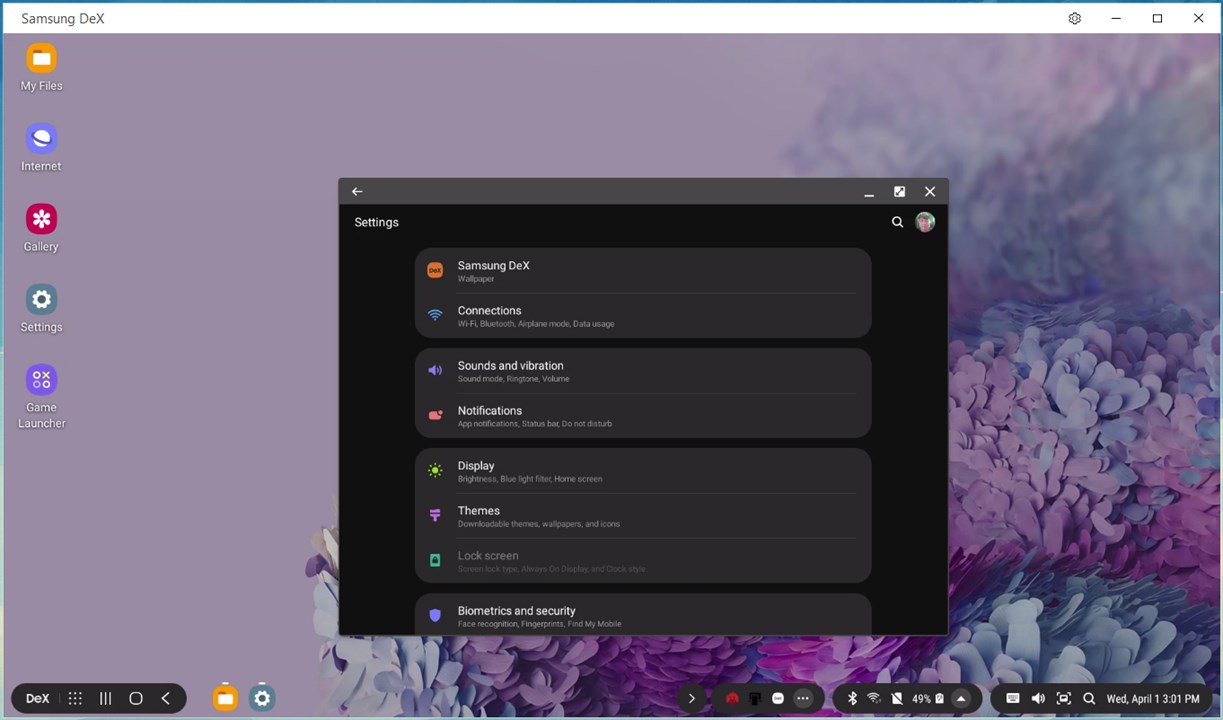Expand notification tray arrow in taskbar
The image size is (1223, 720).
[x=691, y=699]
